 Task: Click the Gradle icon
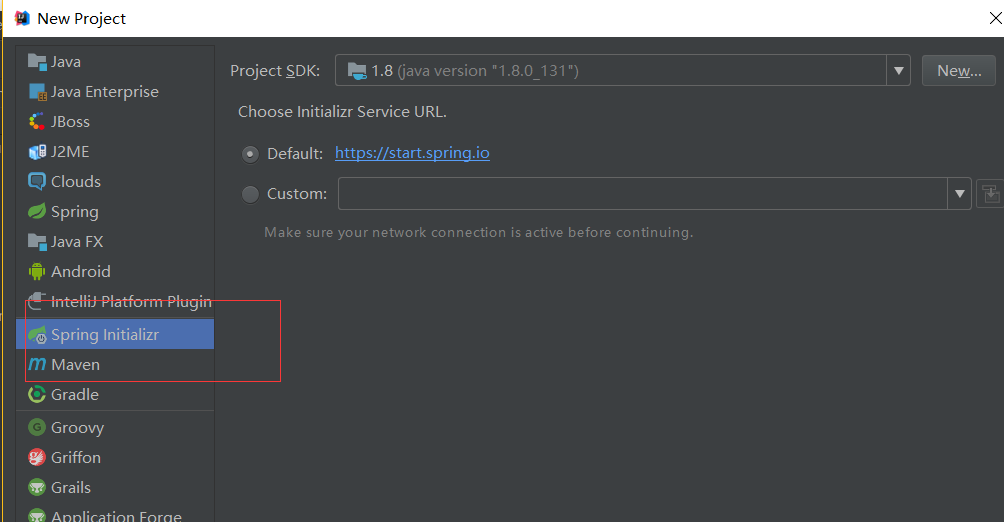37,395
